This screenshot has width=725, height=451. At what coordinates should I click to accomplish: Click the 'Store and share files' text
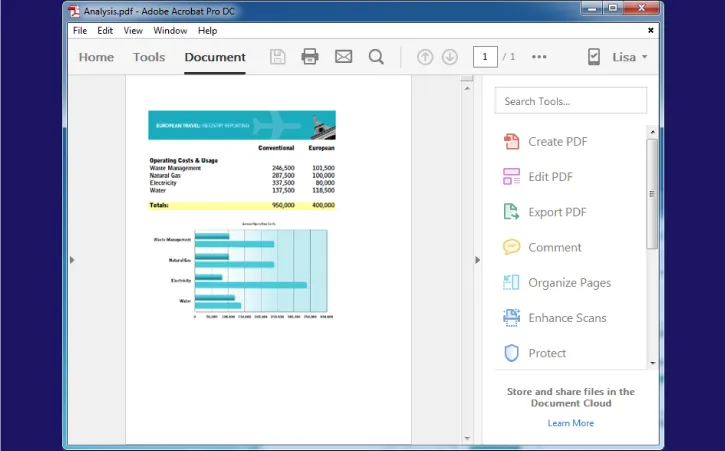pyautogui.click(x=571, y=397)
